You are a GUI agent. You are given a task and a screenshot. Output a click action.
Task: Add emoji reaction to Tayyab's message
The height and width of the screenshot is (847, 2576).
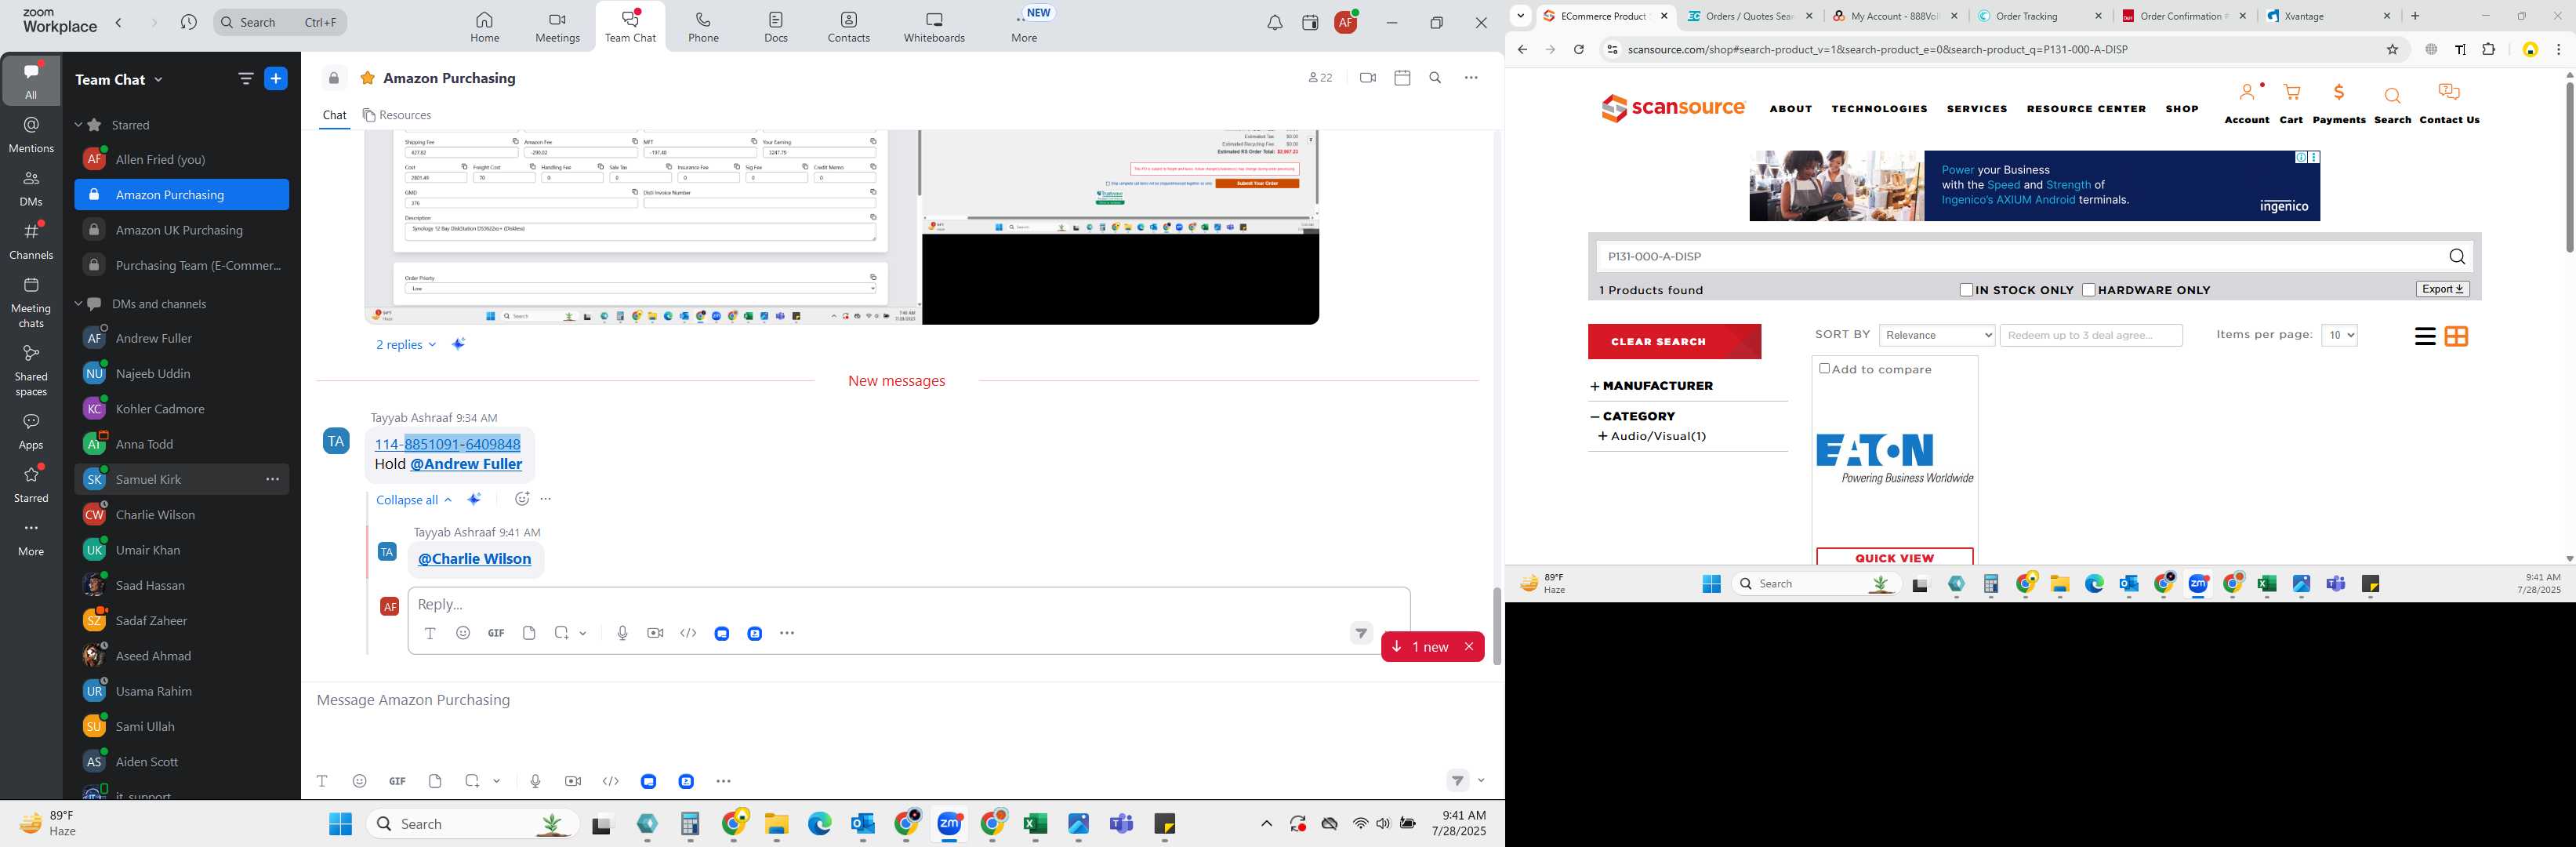522,499
